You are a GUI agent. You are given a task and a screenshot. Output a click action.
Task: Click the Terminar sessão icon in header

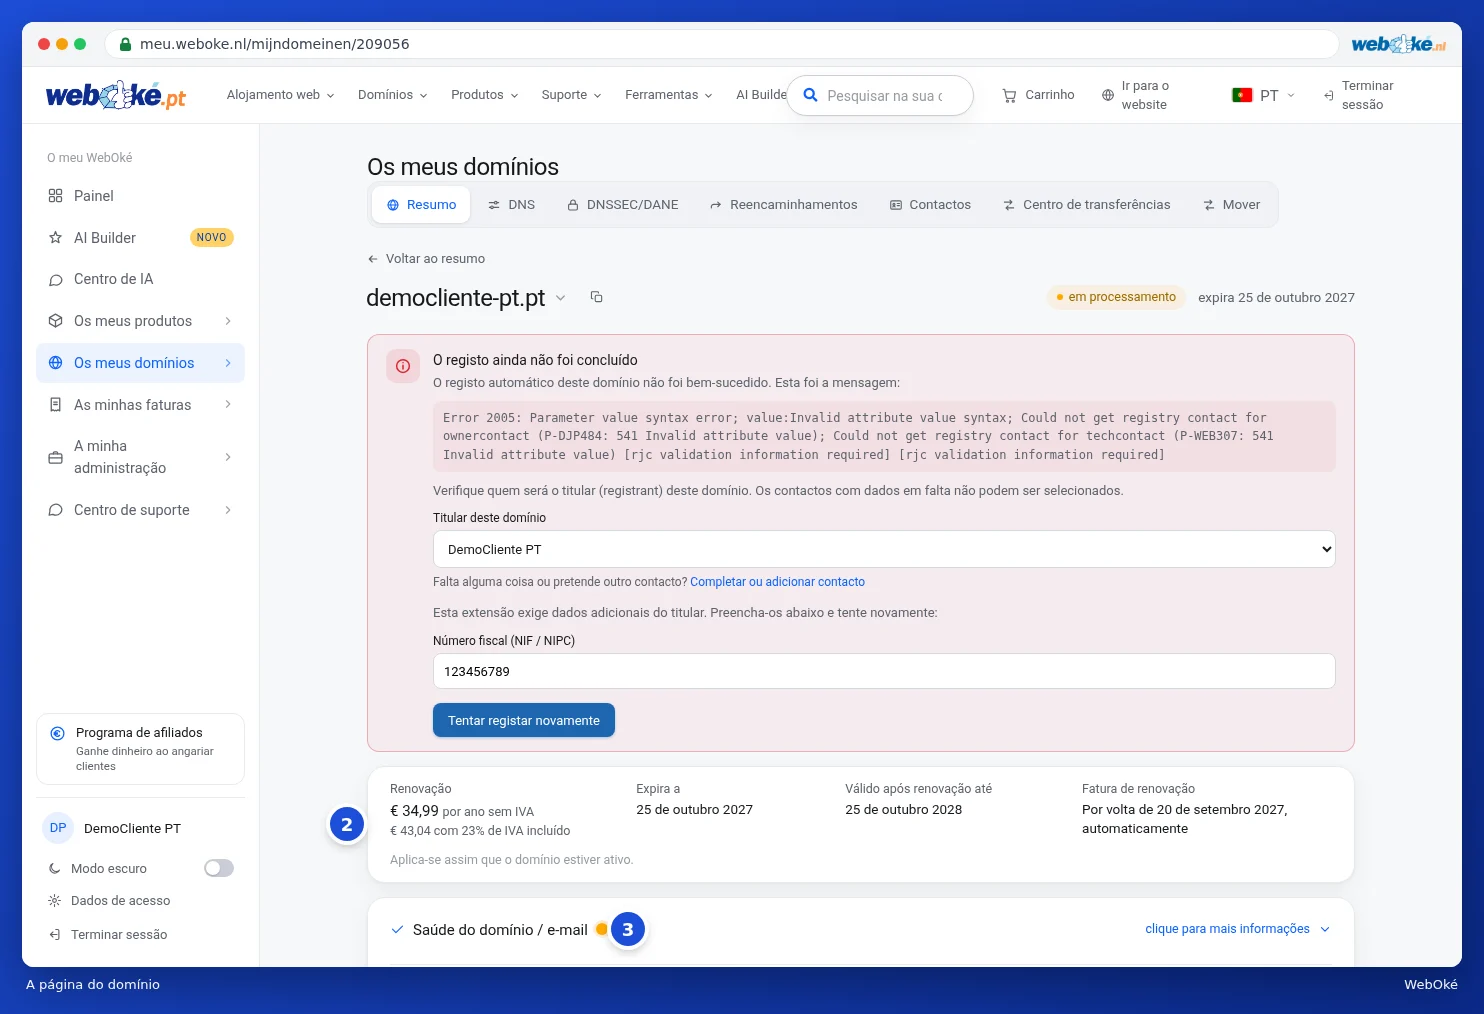1328,95
